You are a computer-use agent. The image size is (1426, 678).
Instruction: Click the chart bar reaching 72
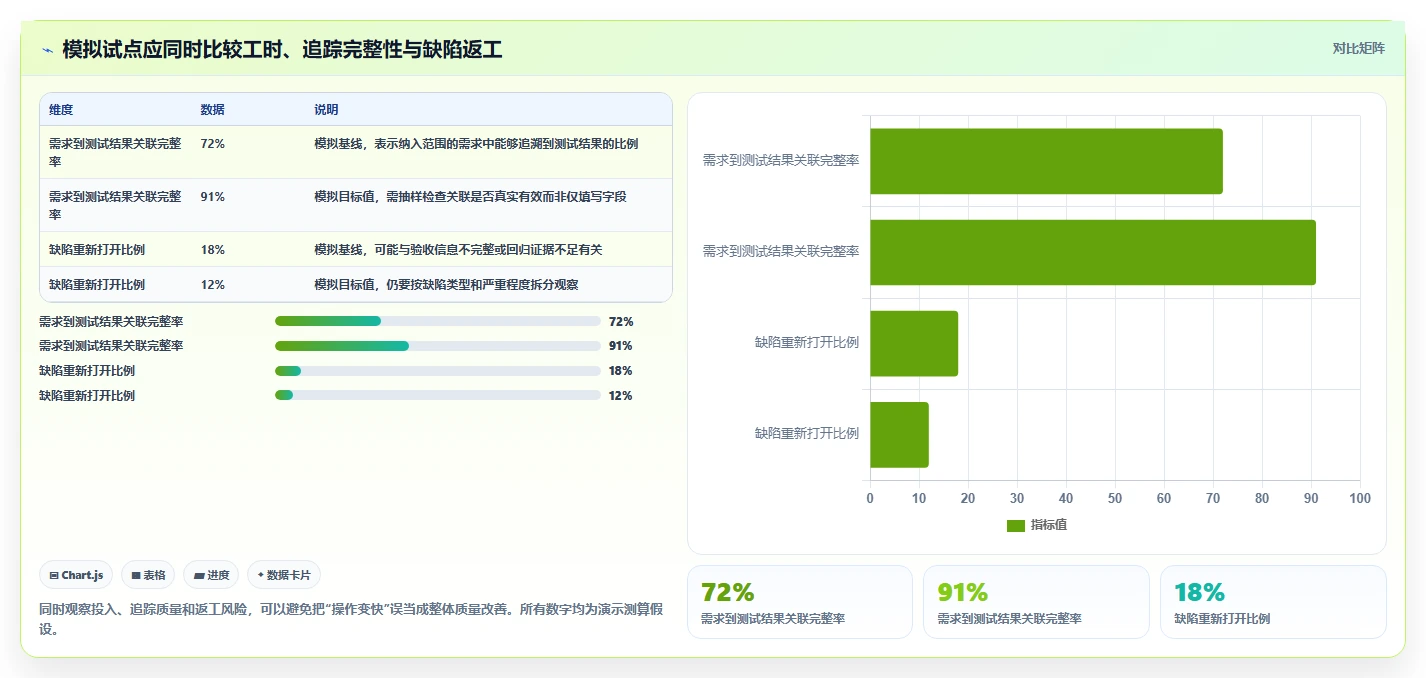point(1046,161)
